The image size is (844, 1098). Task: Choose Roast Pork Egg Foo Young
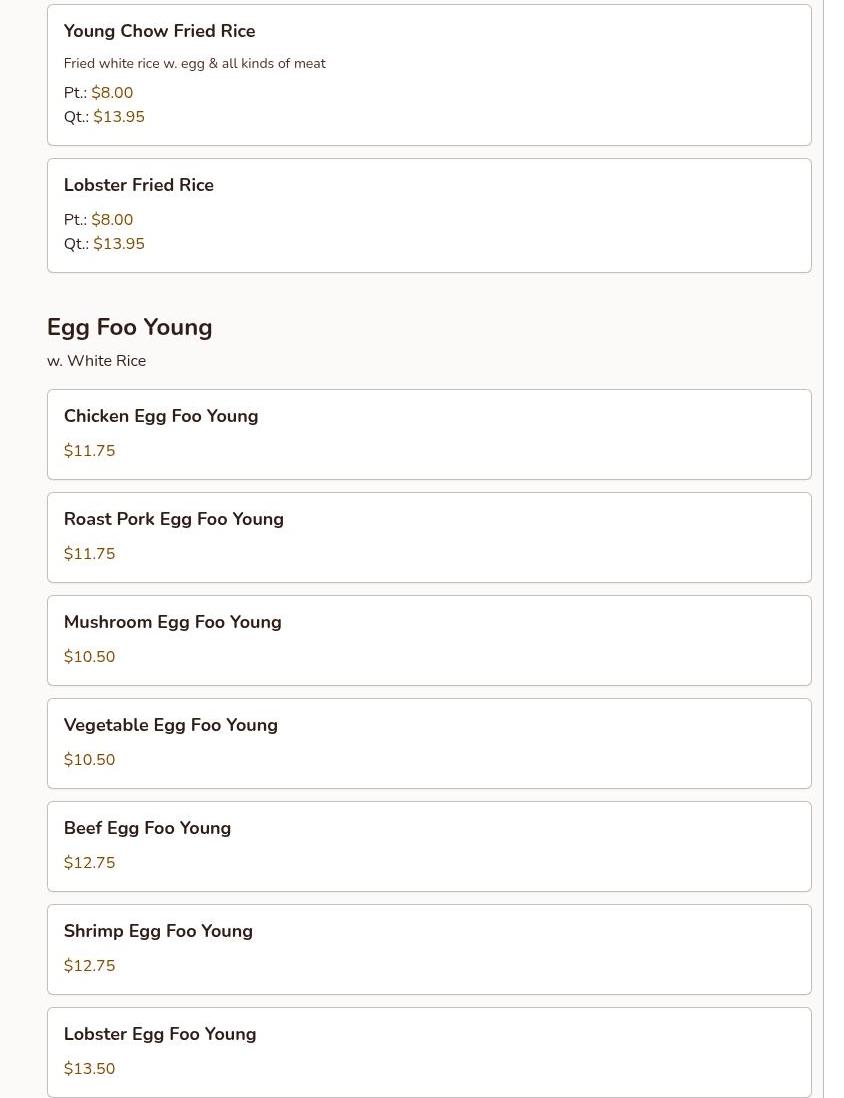173,519
